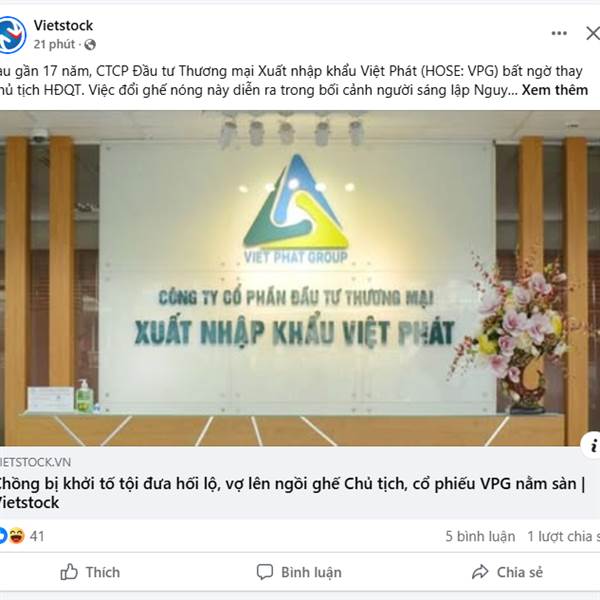This screenshot has width=600, height=600.
Task: Click the Chia sẻ share button
Action: point(507,572)
